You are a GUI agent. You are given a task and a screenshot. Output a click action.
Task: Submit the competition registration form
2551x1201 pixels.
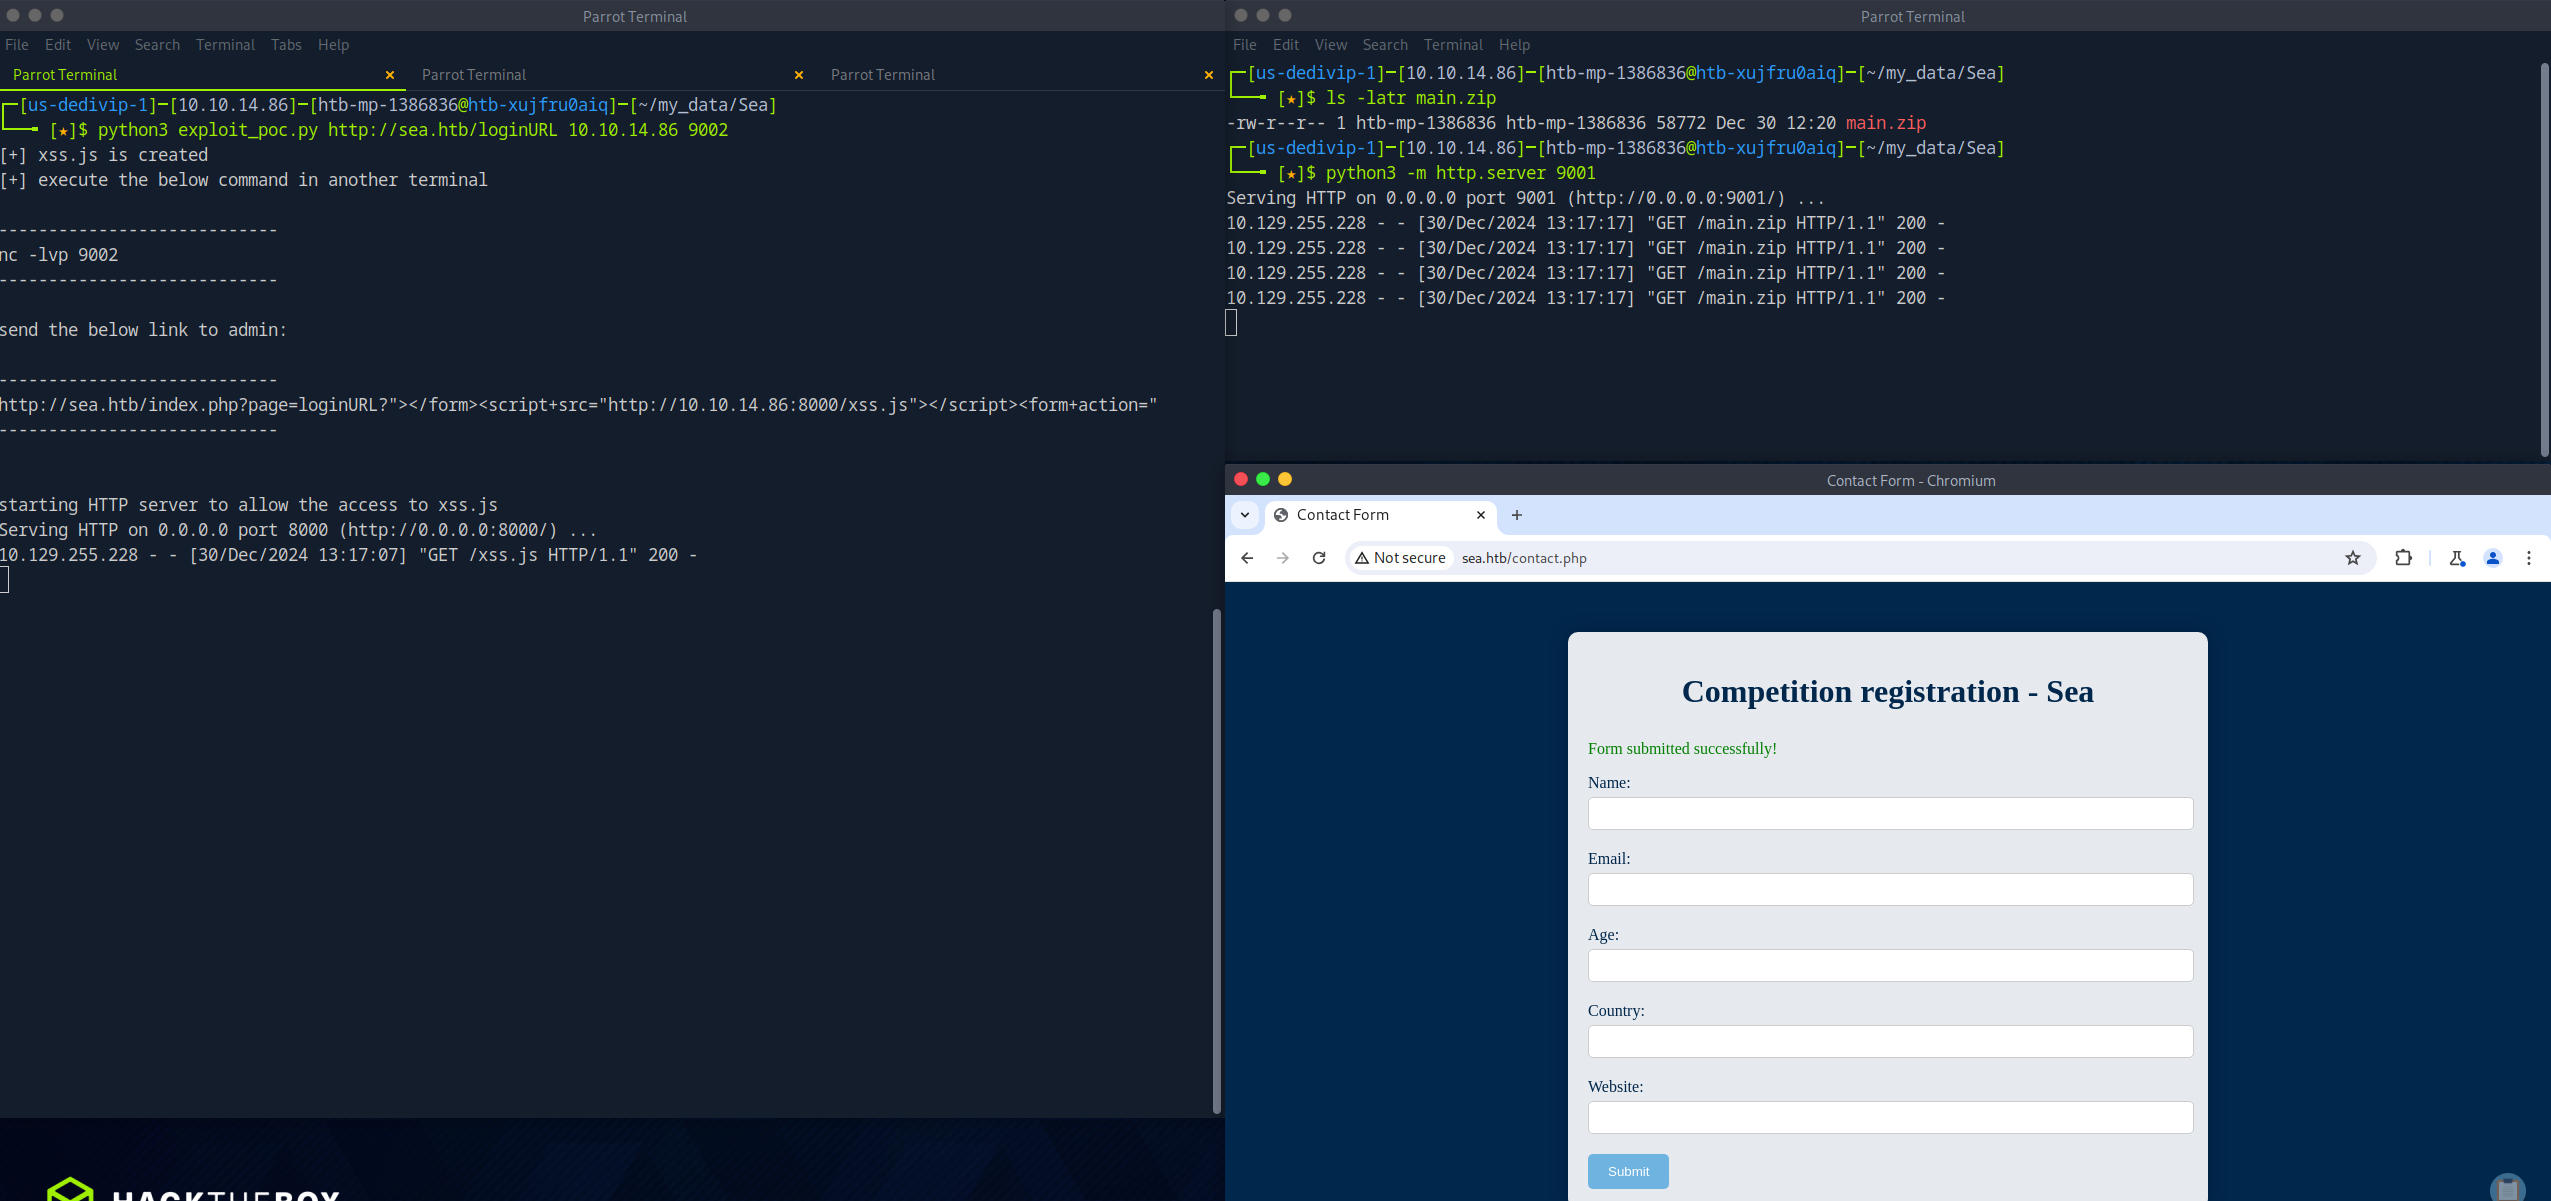(1628, 1171)
